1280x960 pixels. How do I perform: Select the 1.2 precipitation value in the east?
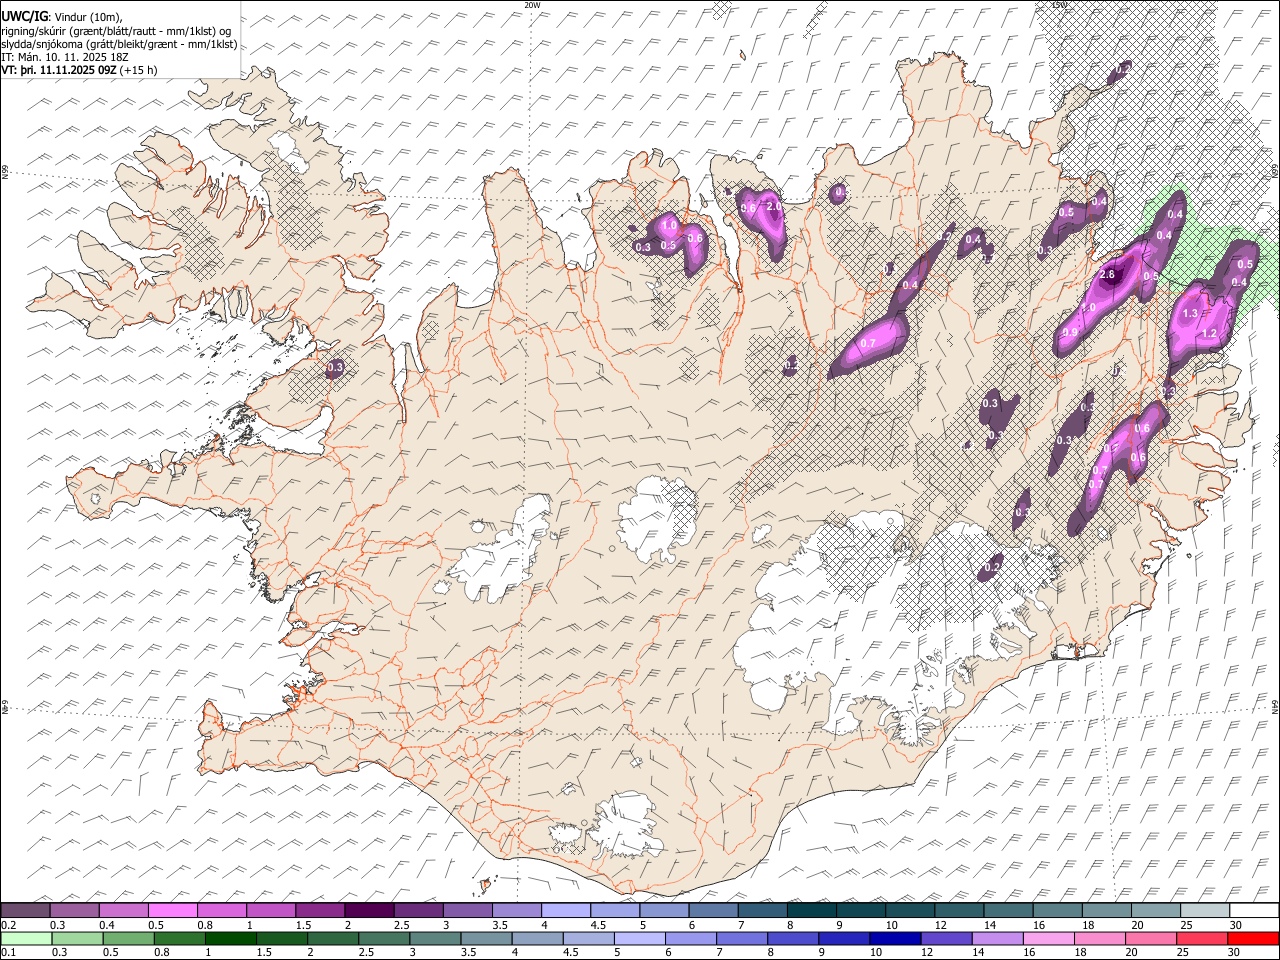[1208, 333]
